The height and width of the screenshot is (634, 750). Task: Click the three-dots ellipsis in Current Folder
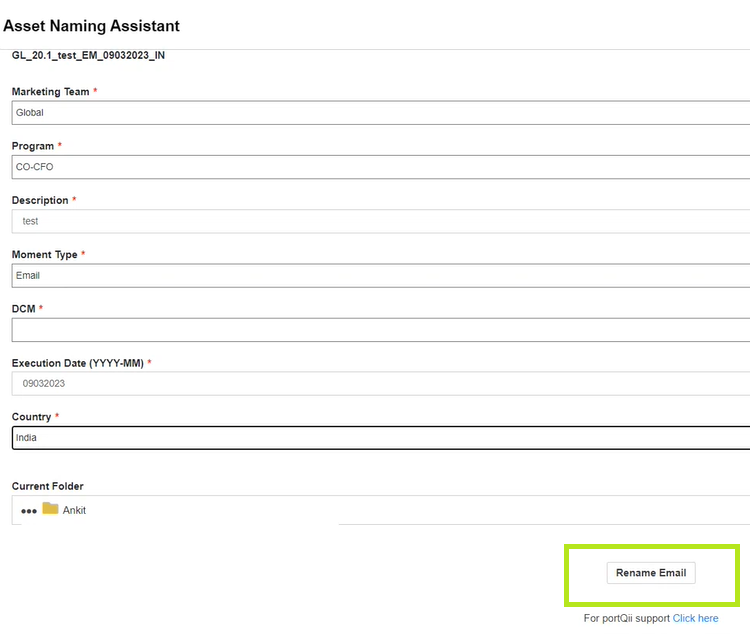(29, 511)
